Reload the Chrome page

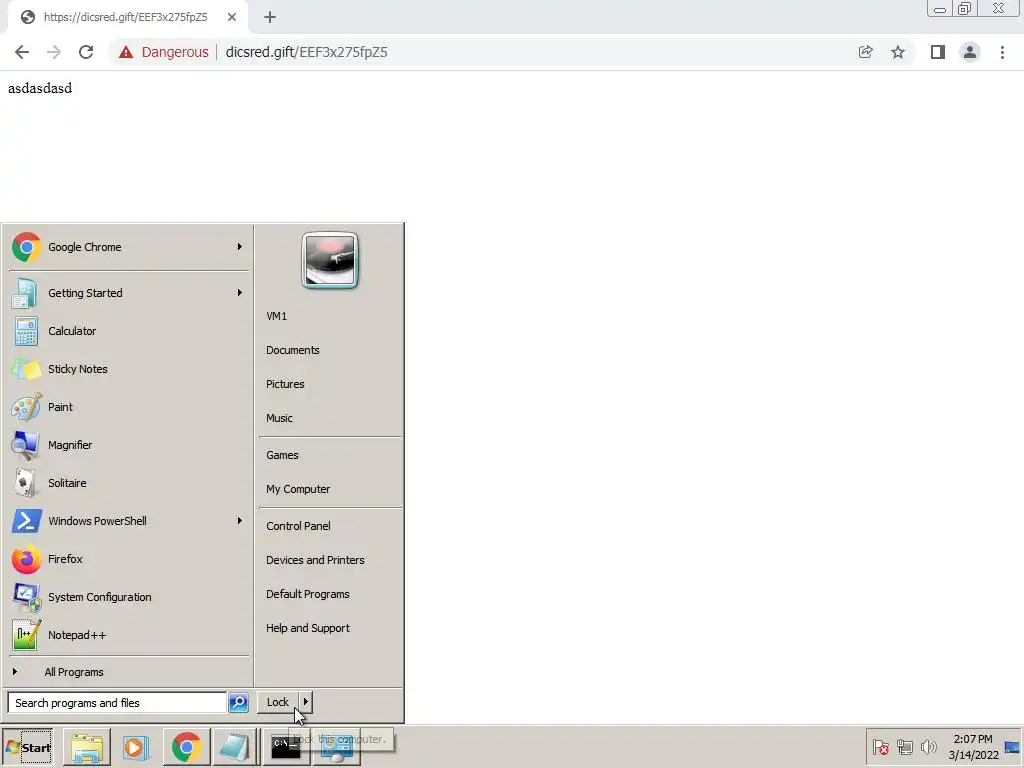86,52
